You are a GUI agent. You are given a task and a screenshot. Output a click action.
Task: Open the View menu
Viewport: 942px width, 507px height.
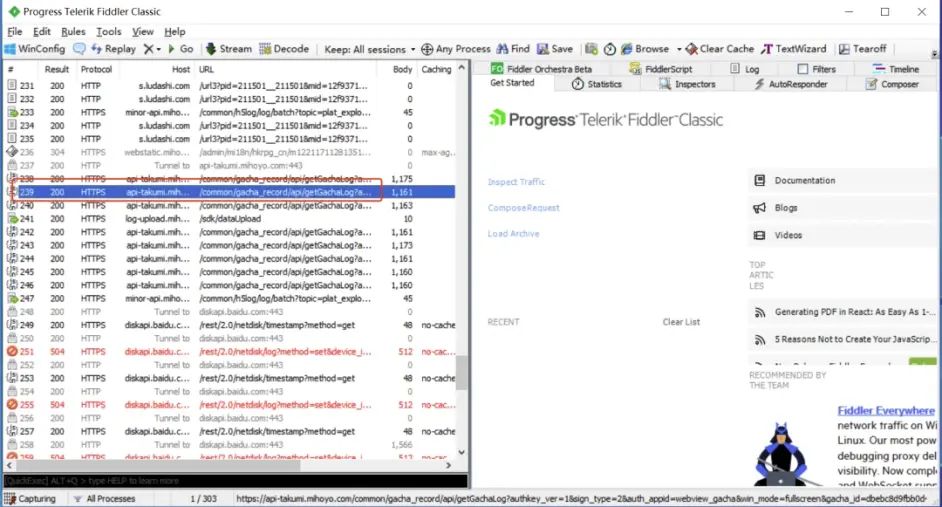[x=143, y=31]
